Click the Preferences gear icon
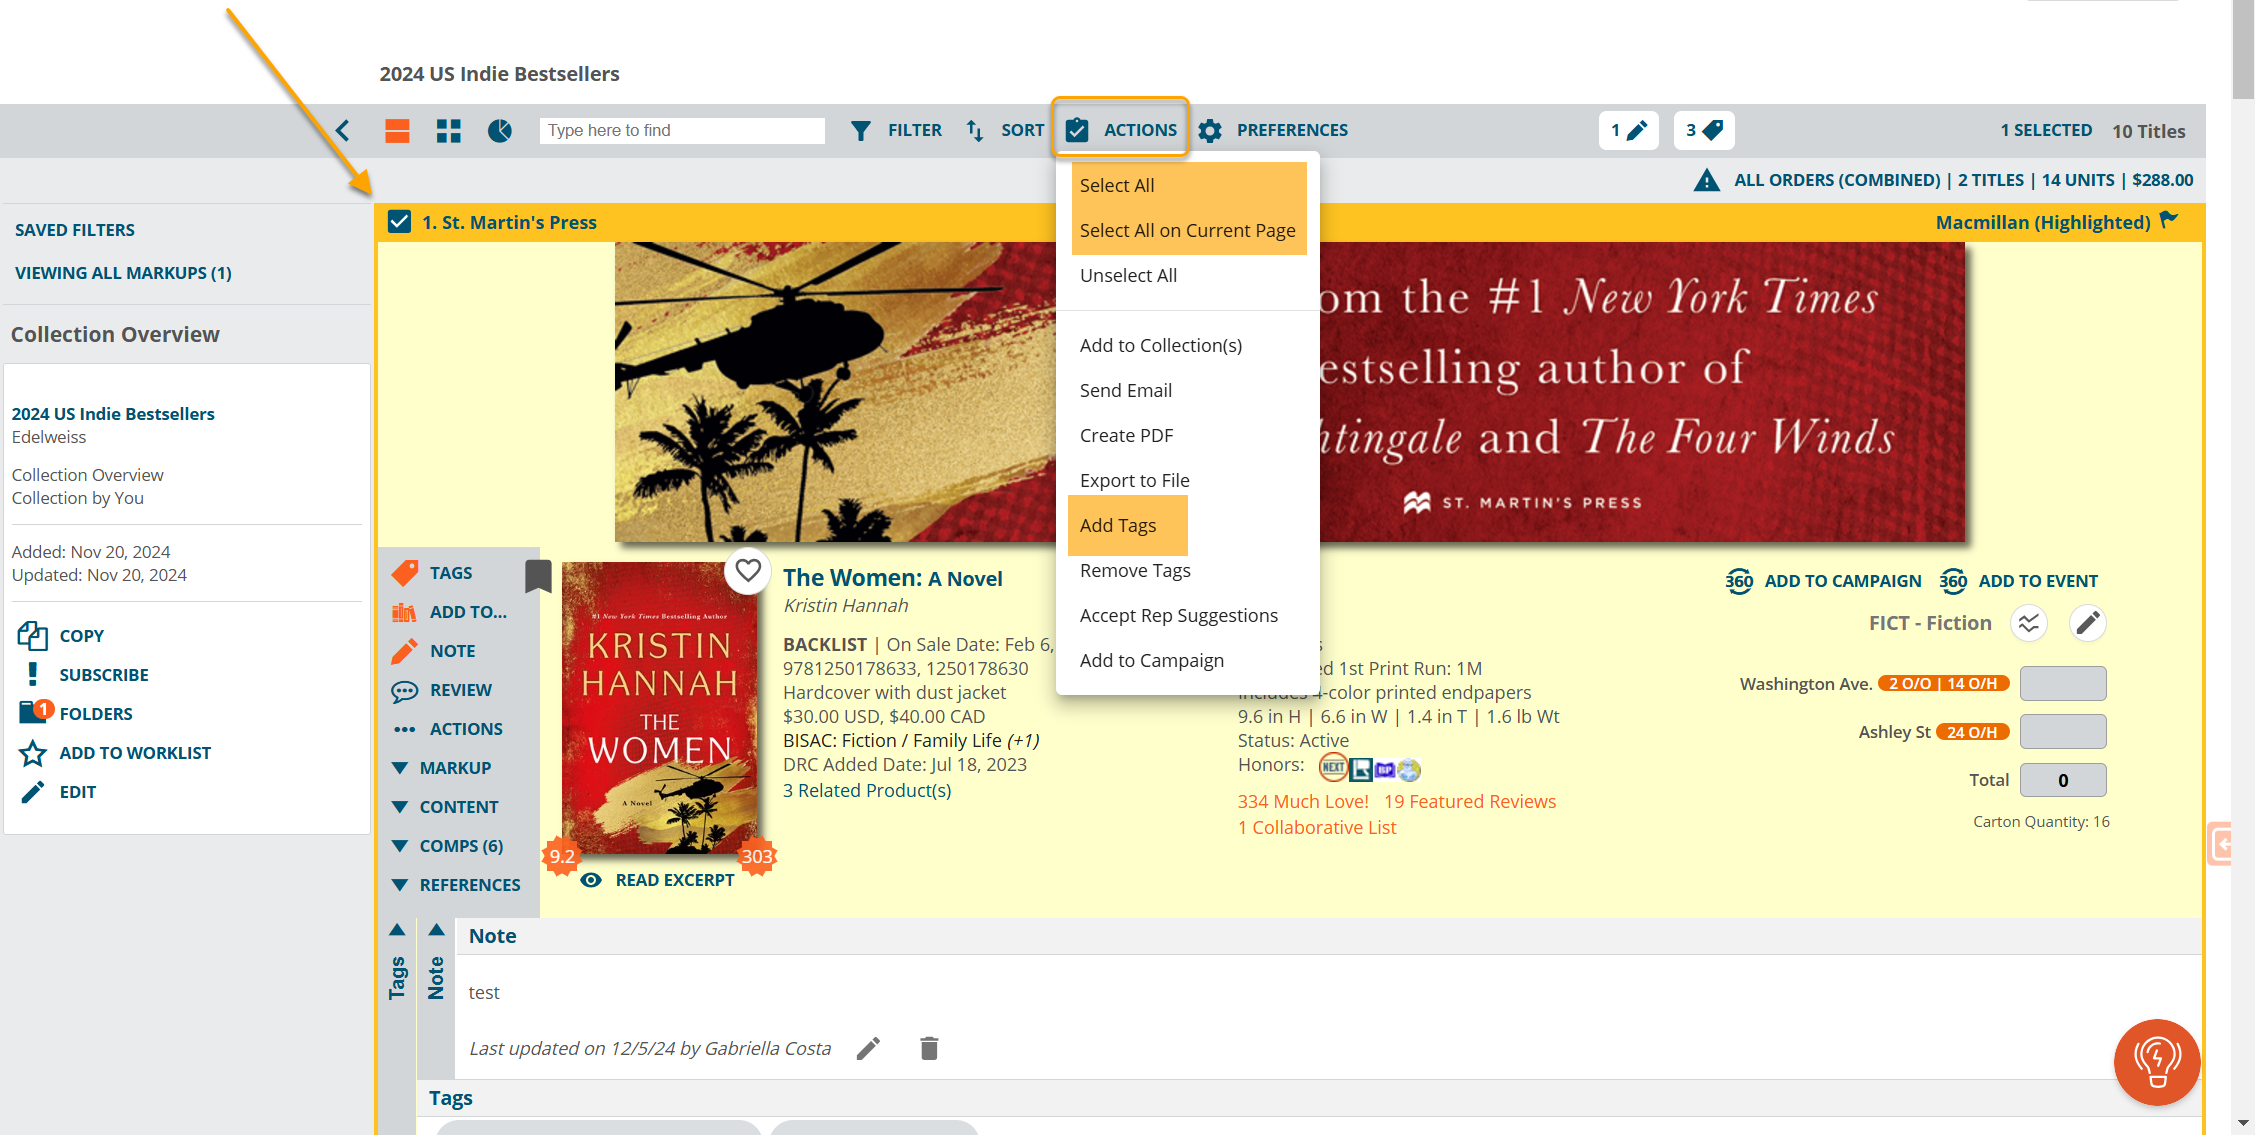This screenshot has height=1135, width=2255. [x=1210, y=130]
